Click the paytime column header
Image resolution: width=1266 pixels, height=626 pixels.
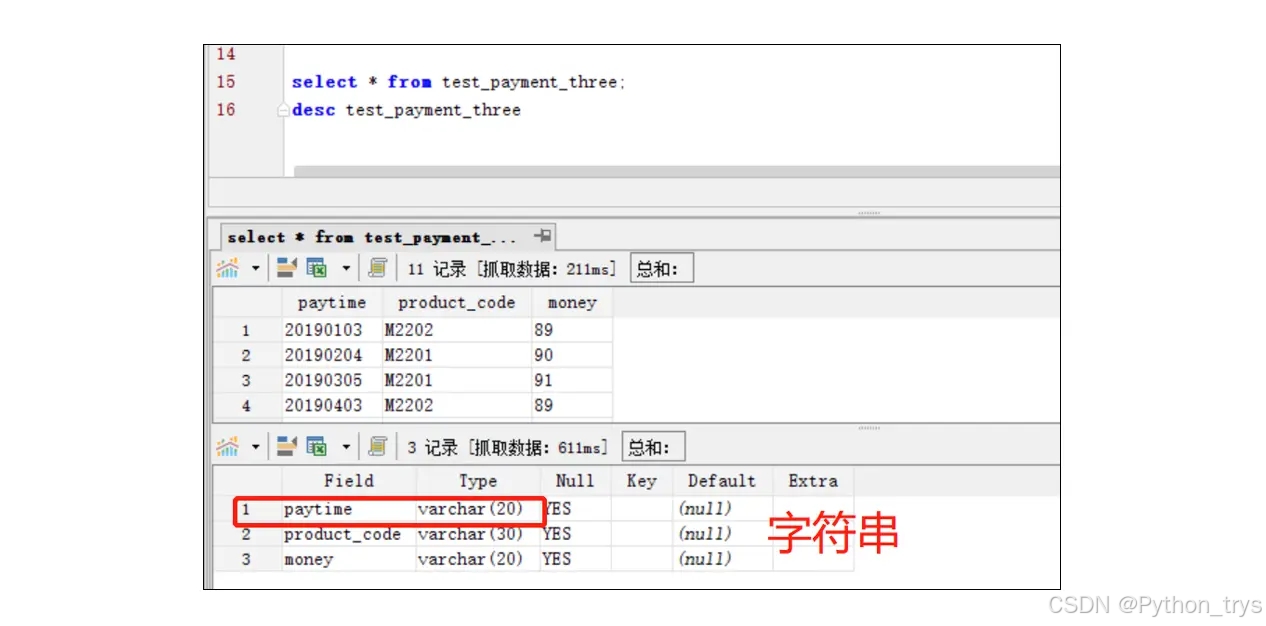(332, 302)
